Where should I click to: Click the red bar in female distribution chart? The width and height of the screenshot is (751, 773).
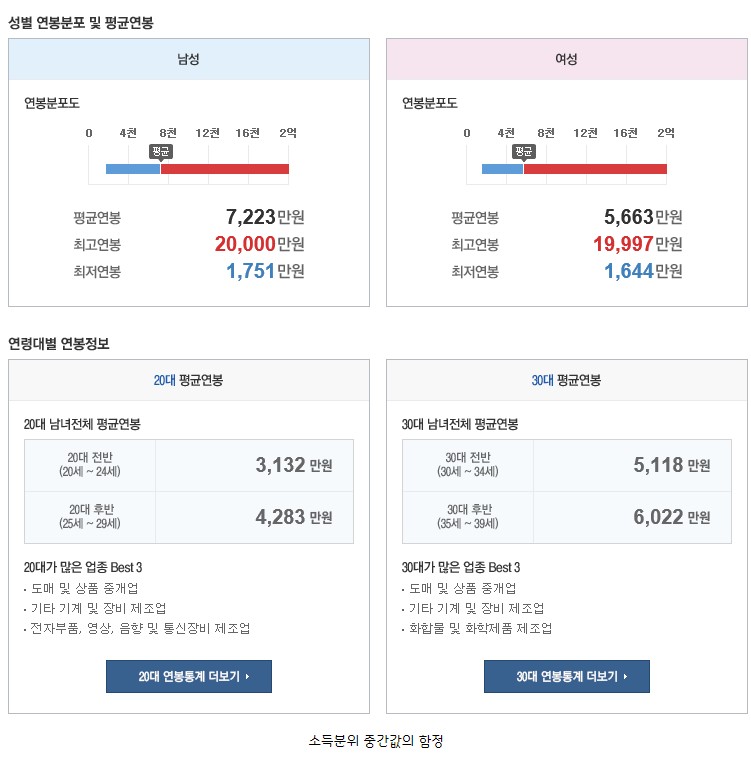(x=595, y=169)
